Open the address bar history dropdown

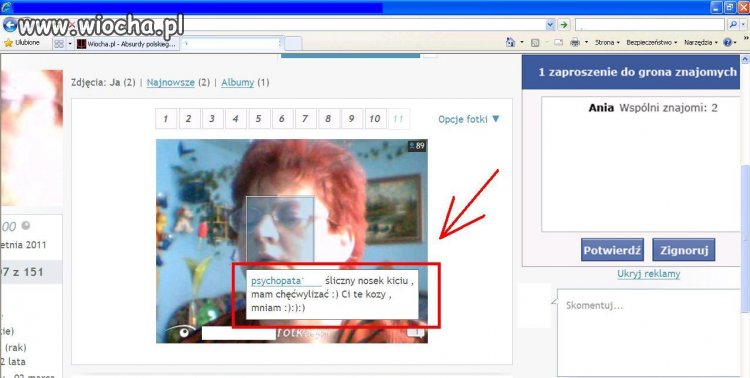point(551,25)
